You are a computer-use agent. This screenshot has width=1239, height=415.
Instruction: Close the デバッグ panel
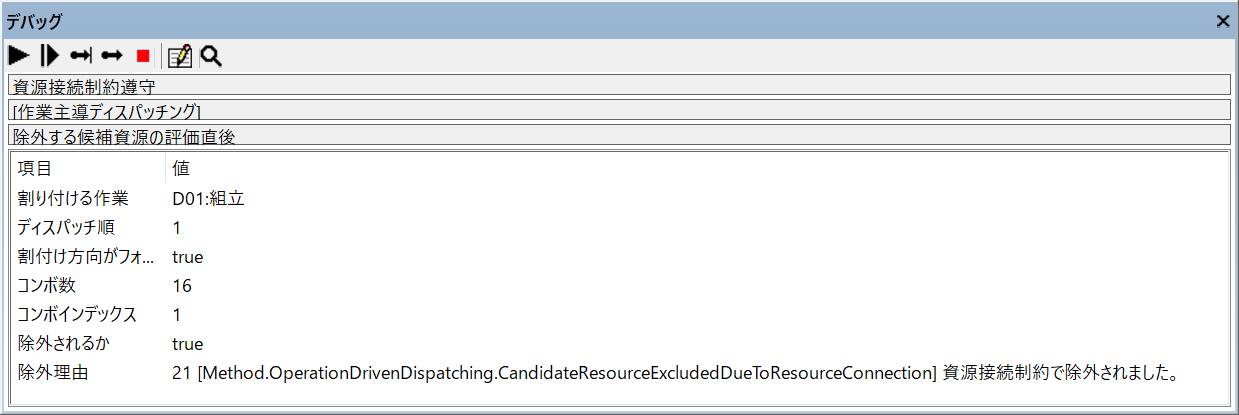coord(1223,20)
